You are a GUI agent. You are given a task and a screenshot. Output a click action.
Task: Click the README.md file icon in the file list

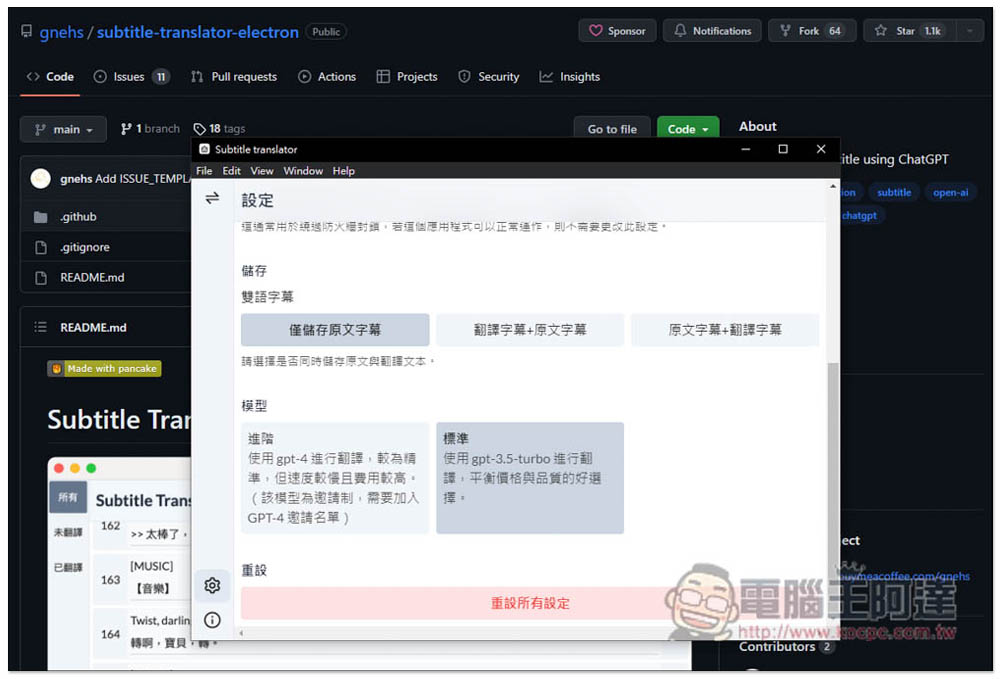41,278
